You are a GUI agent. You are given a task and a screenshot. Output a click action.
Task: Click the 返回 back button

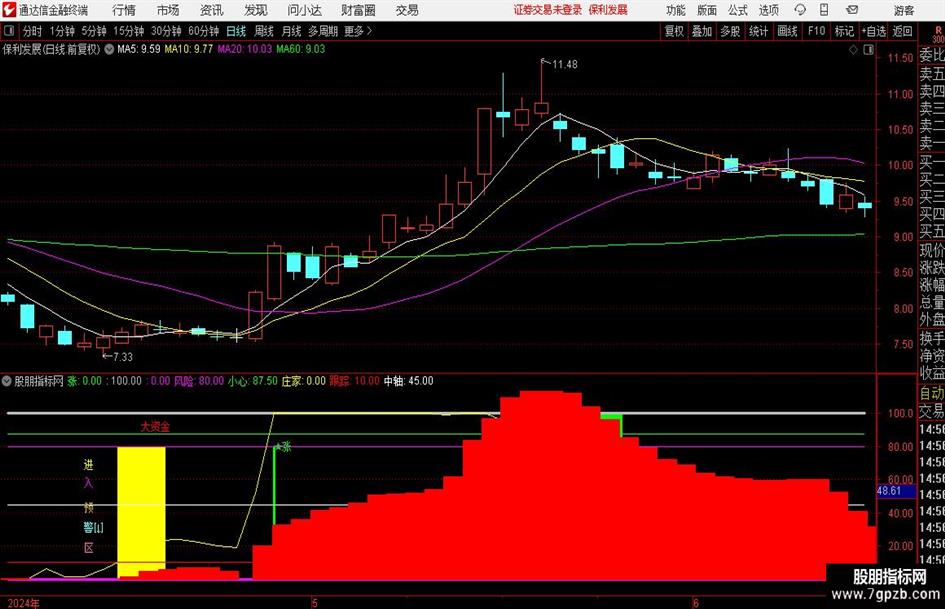click(902, 31)
